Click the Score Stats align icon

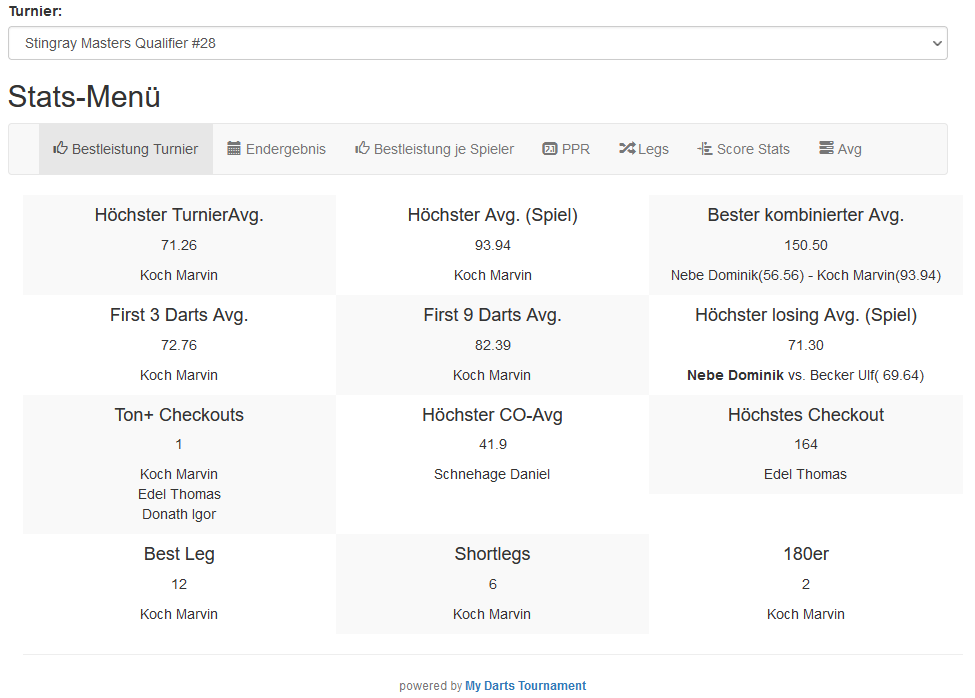coord(705,149)
